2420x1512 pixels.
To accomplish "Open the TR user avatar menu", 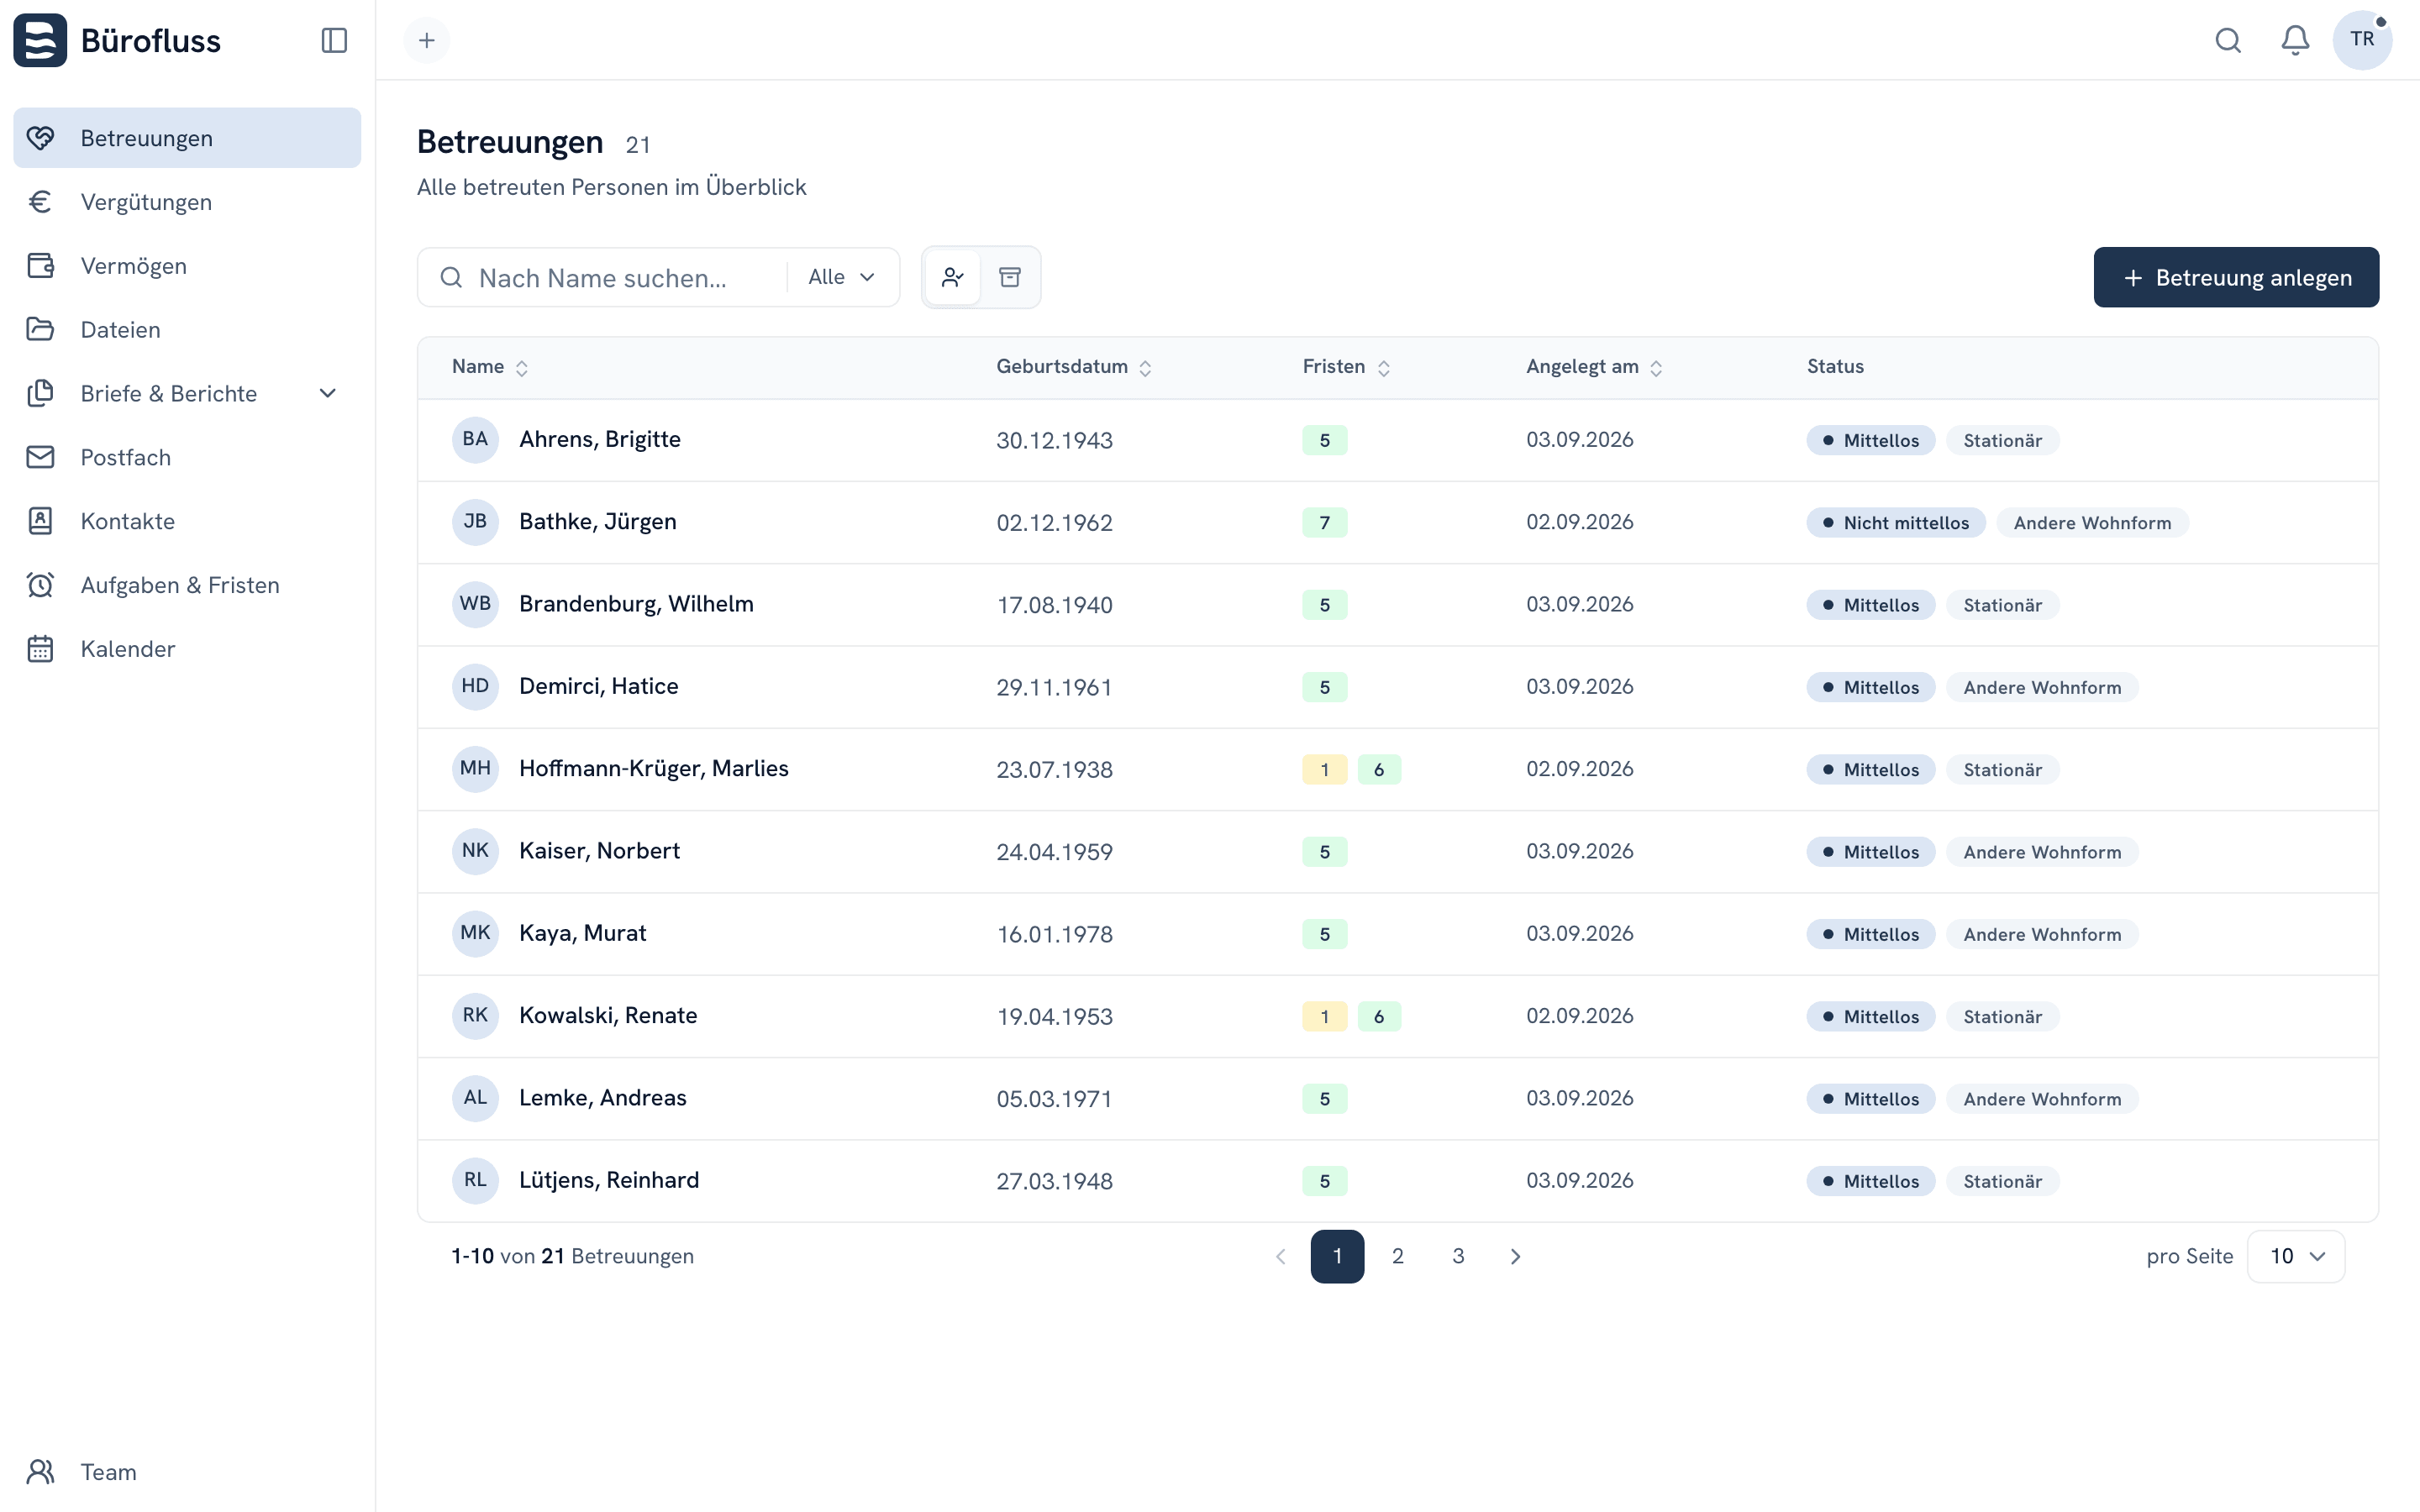I will (x=2362, y=40).
